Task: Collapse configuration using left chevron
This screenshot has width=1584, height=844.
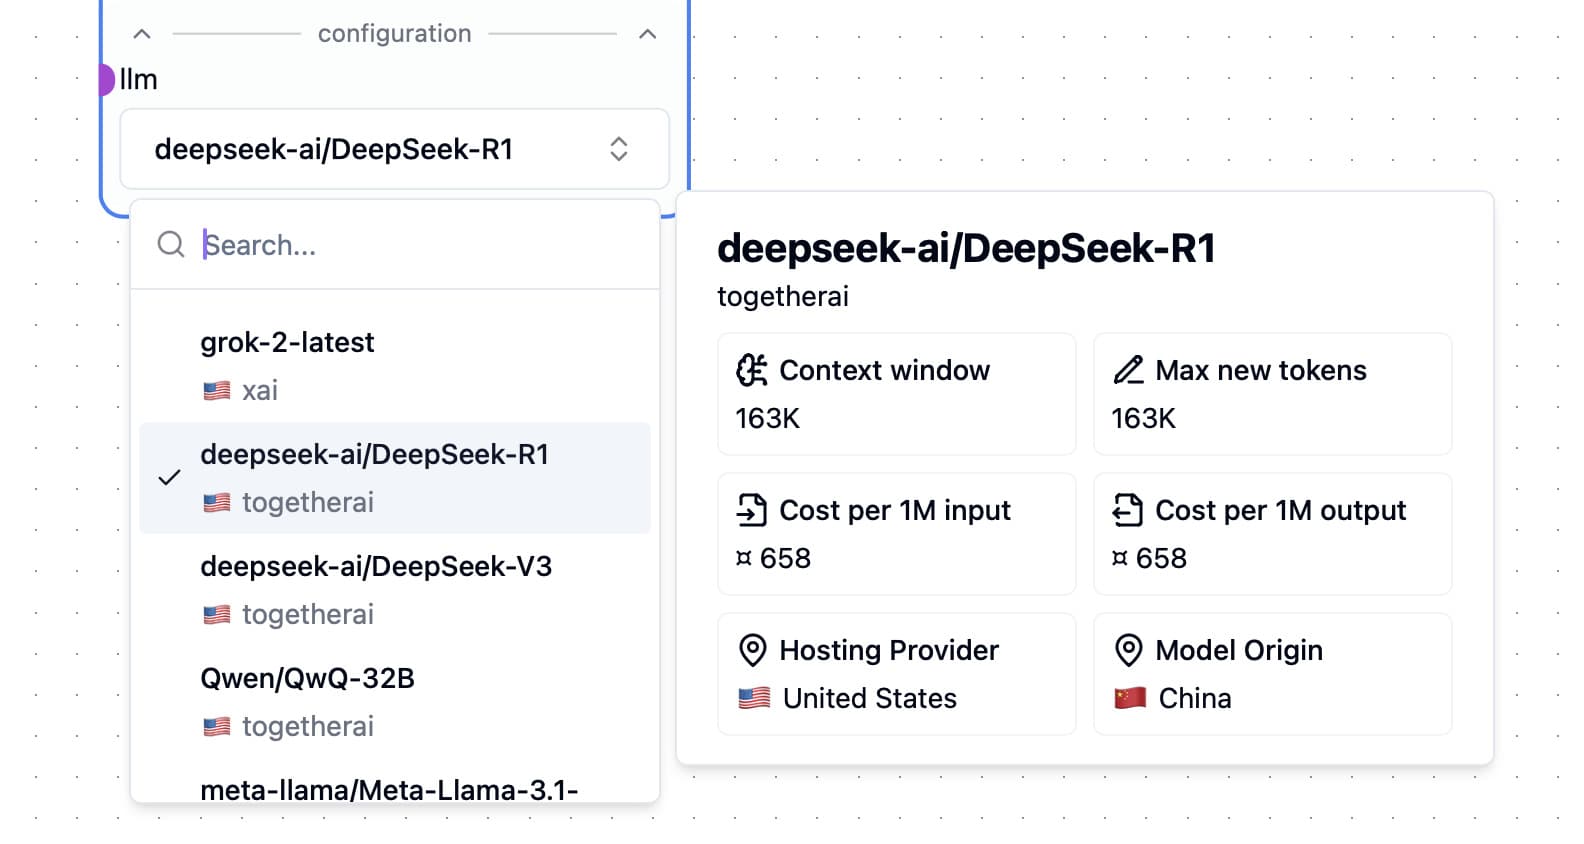Action: click(142, 34)
